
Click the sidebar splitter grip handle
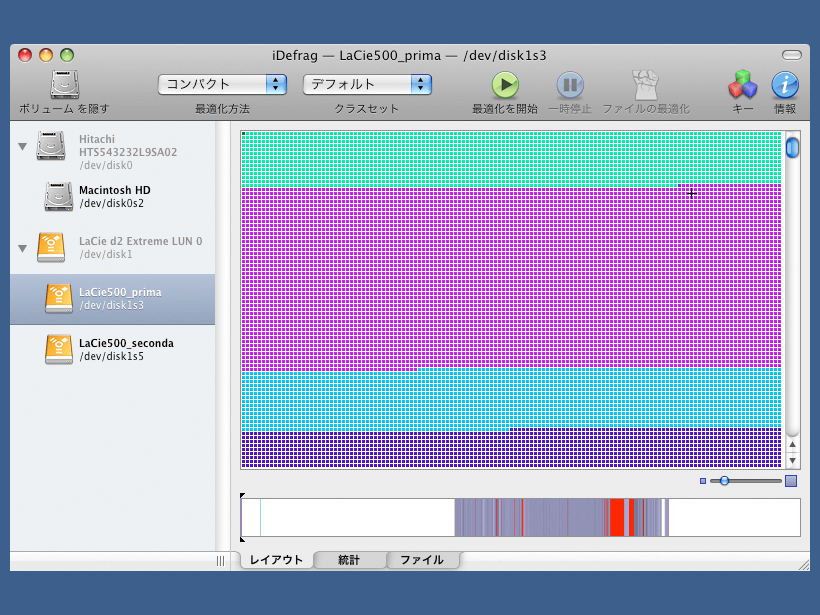221,561
